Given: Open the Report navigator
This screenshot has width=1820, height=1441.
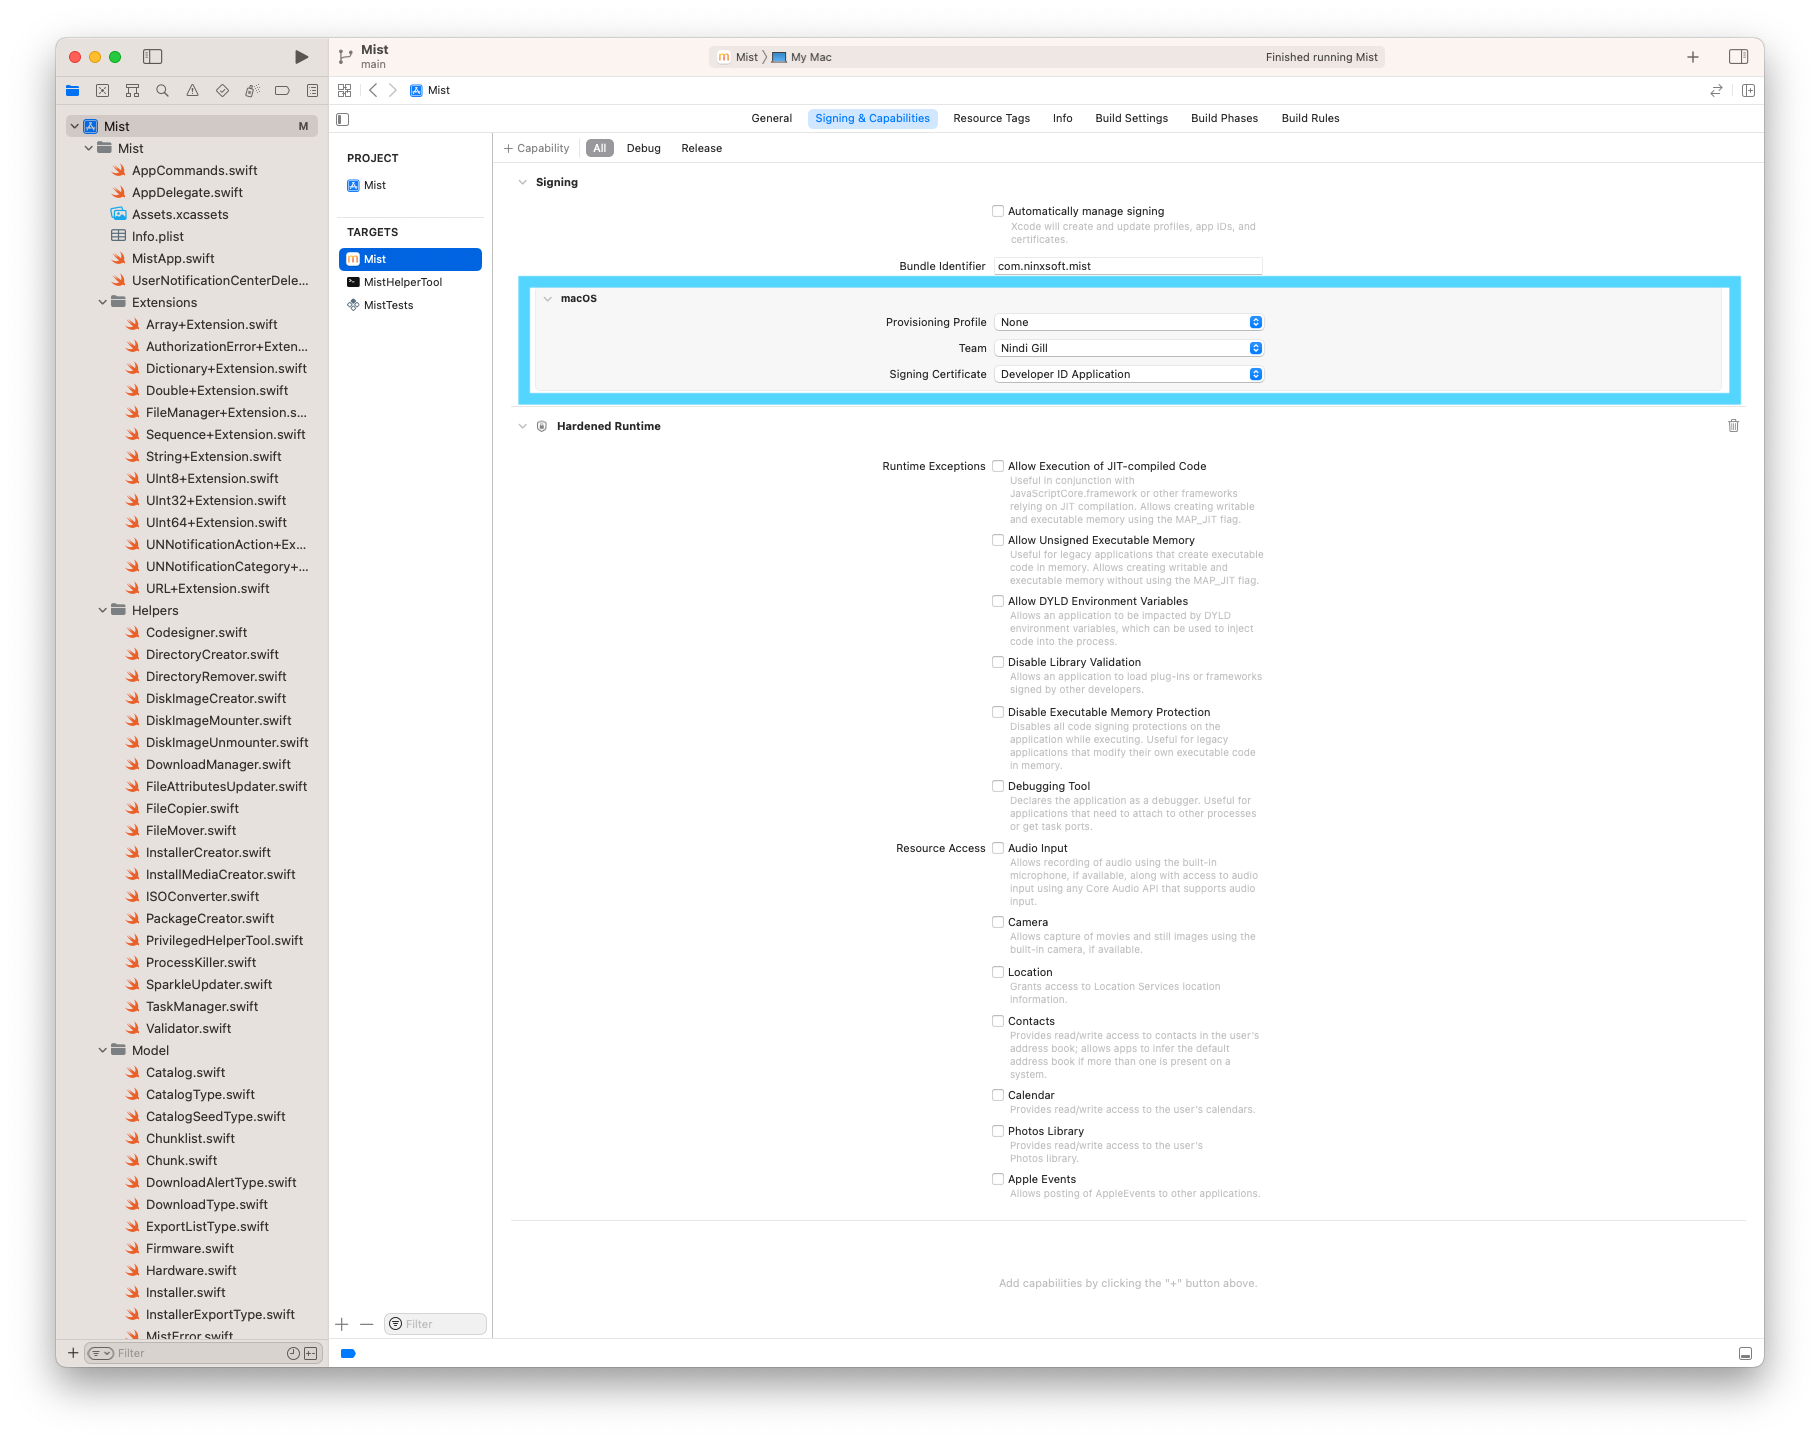Looking at the screenshot, I should [x=312, y=91].
